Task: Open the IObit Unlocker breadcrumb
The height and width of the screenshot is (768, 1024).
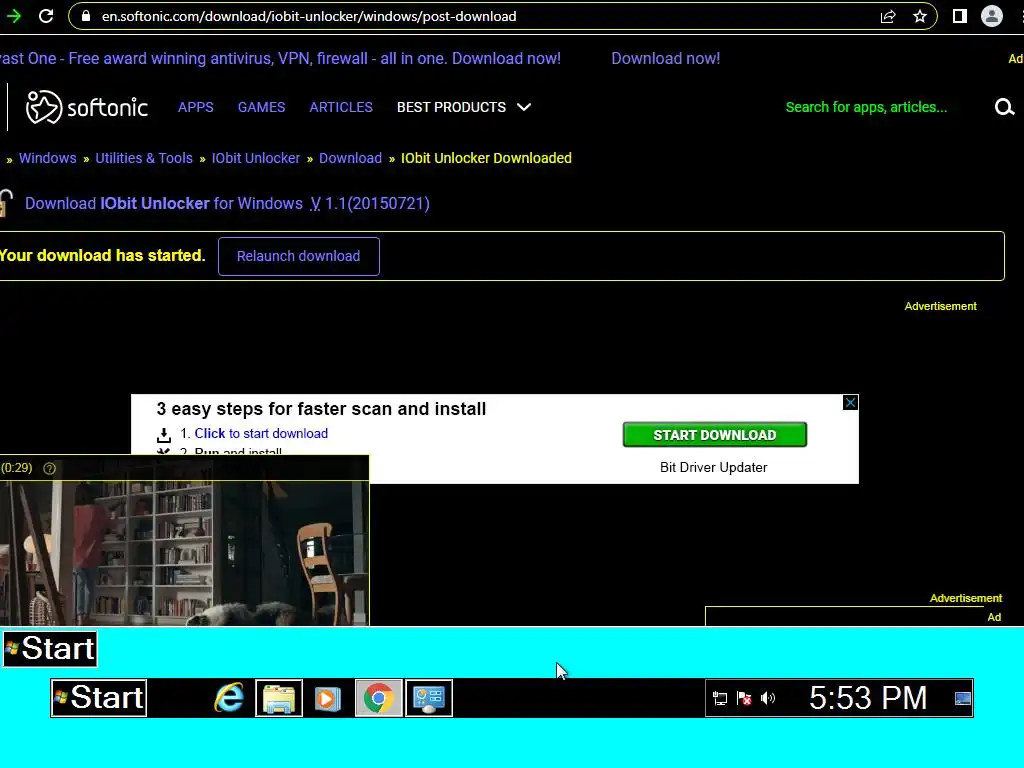Action: pos(255,158)
